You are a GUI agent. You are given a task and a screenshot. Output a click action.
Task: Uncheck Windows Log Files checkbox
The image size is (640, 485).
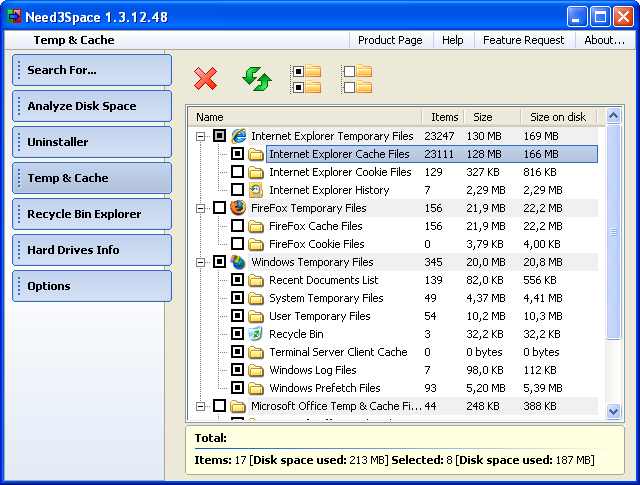click(x=237, y=370)
